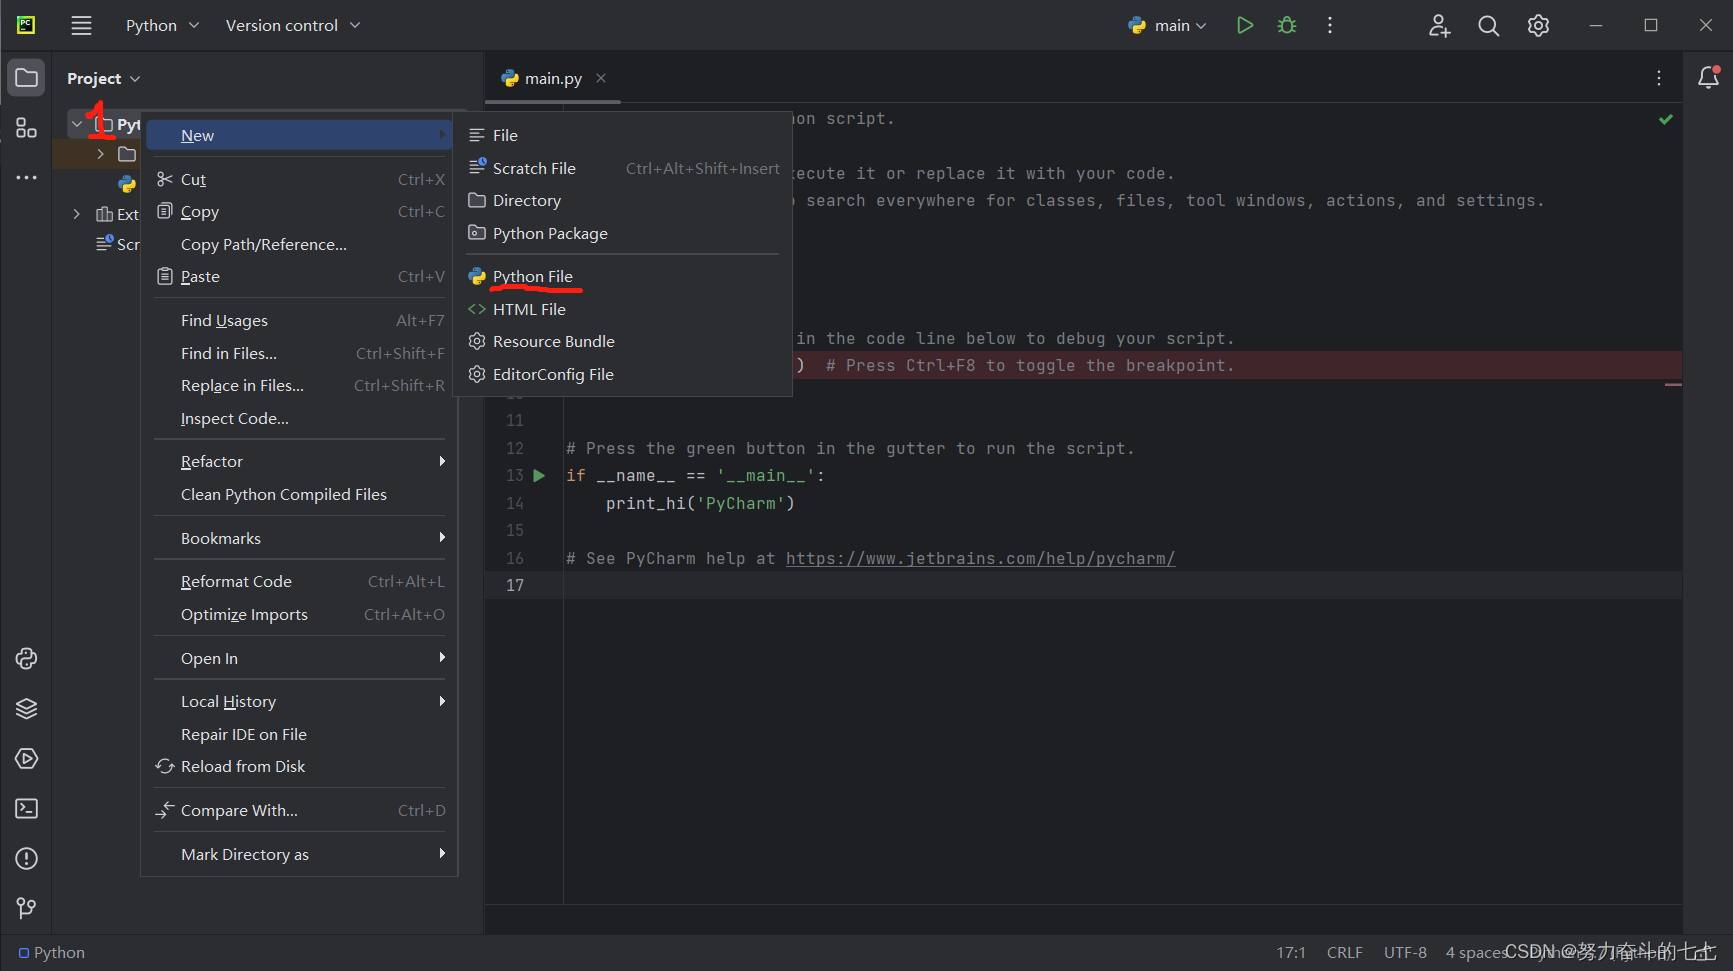Close the main.py tab
1733x971 pixels.
pyautogui.click(x=601, y=78)
